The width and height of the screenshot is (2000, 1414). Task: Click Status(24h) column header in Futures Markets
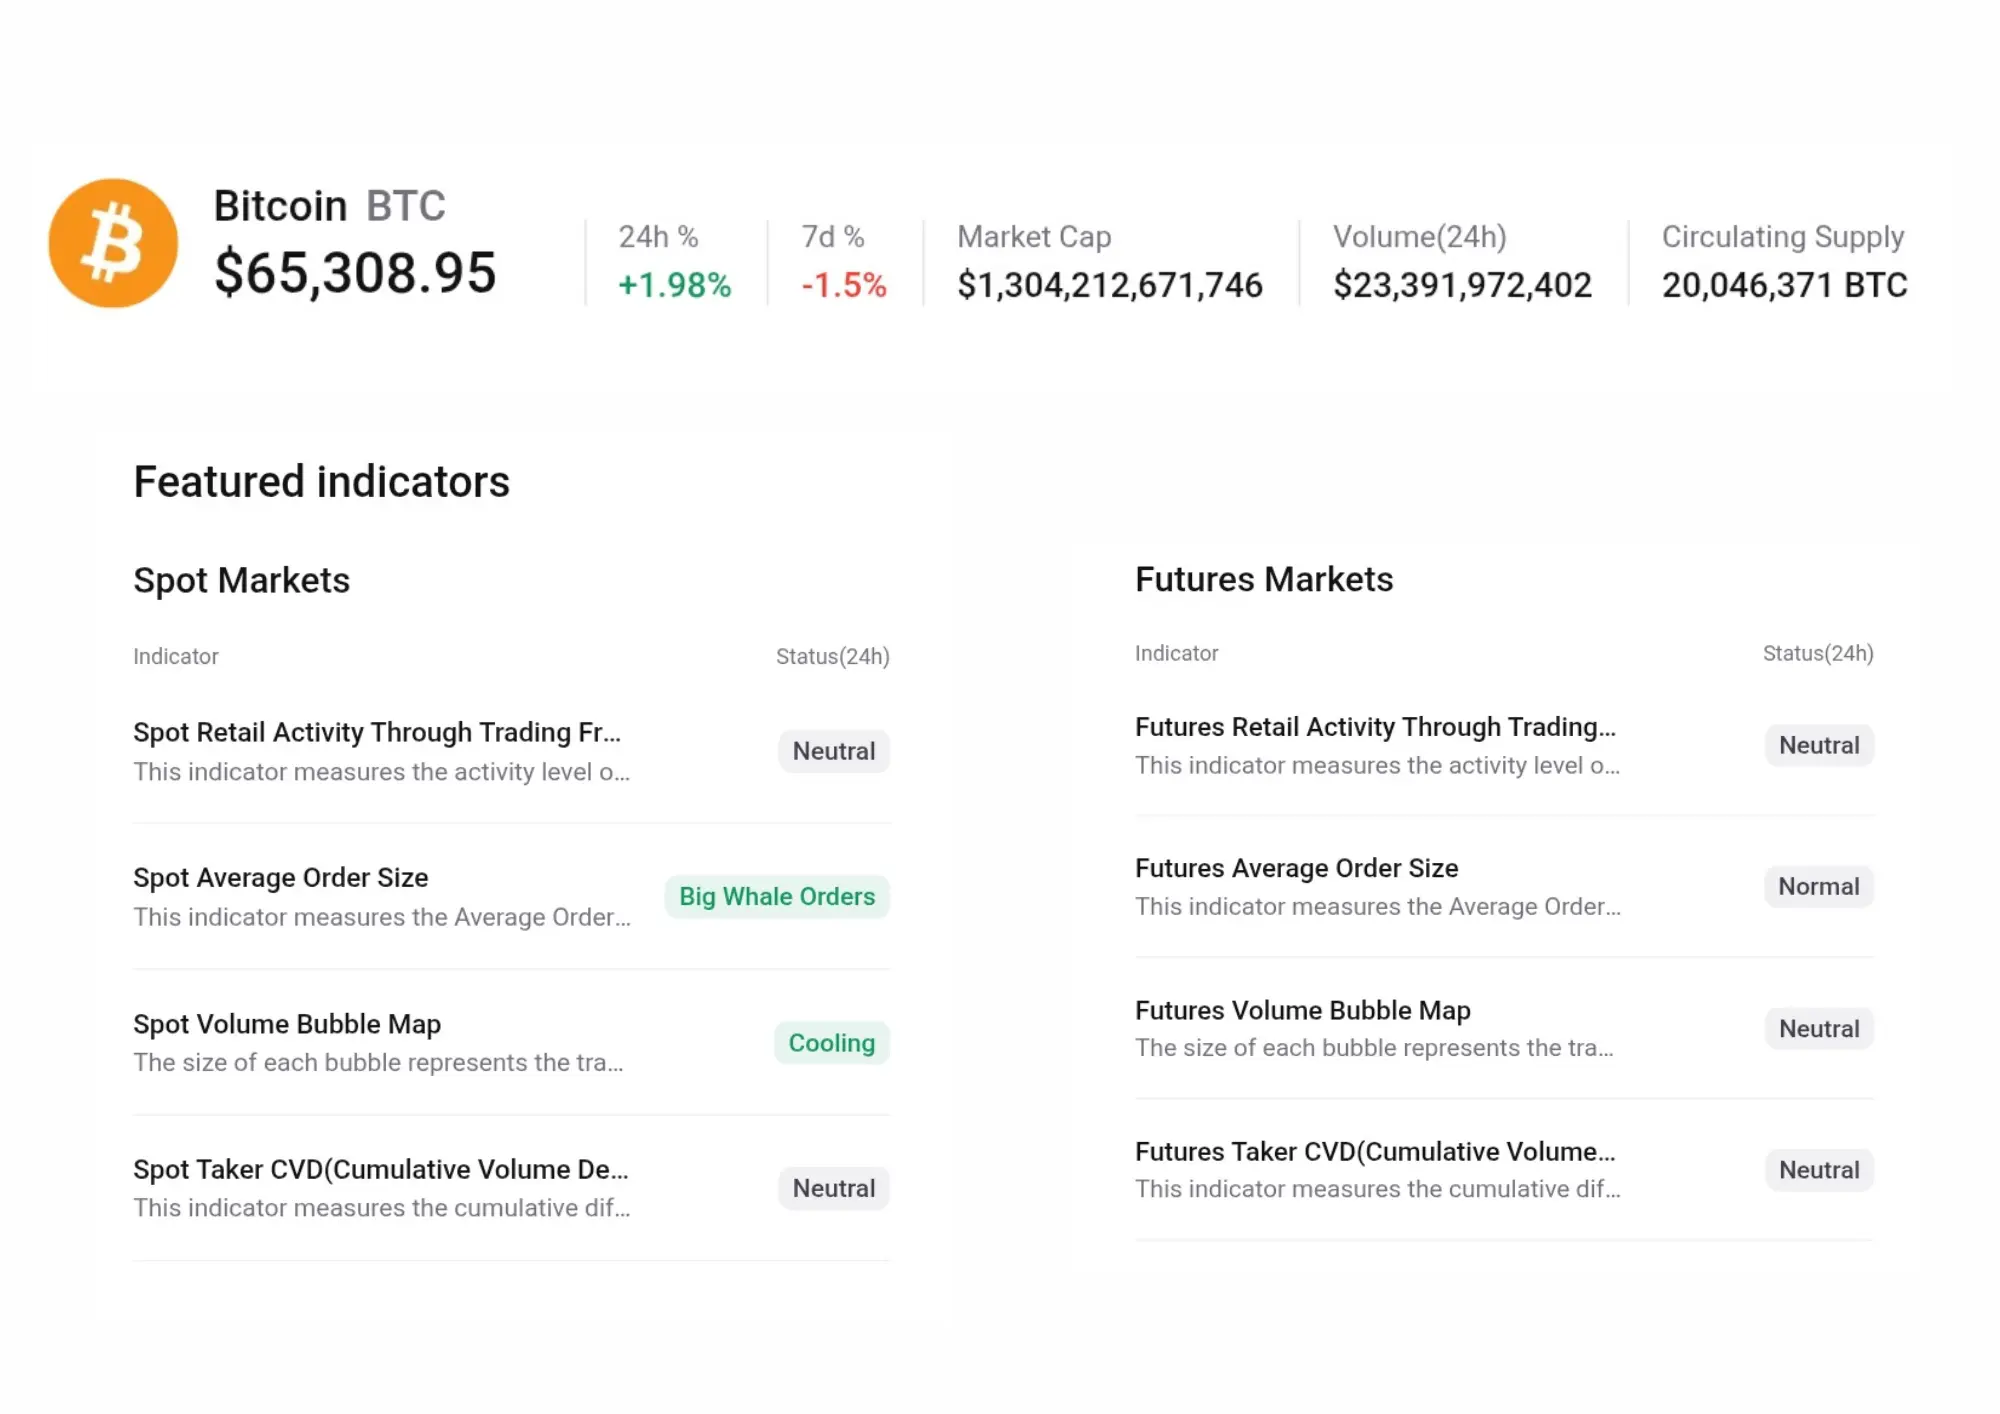pyautogui.click(x=1818, y=654)
